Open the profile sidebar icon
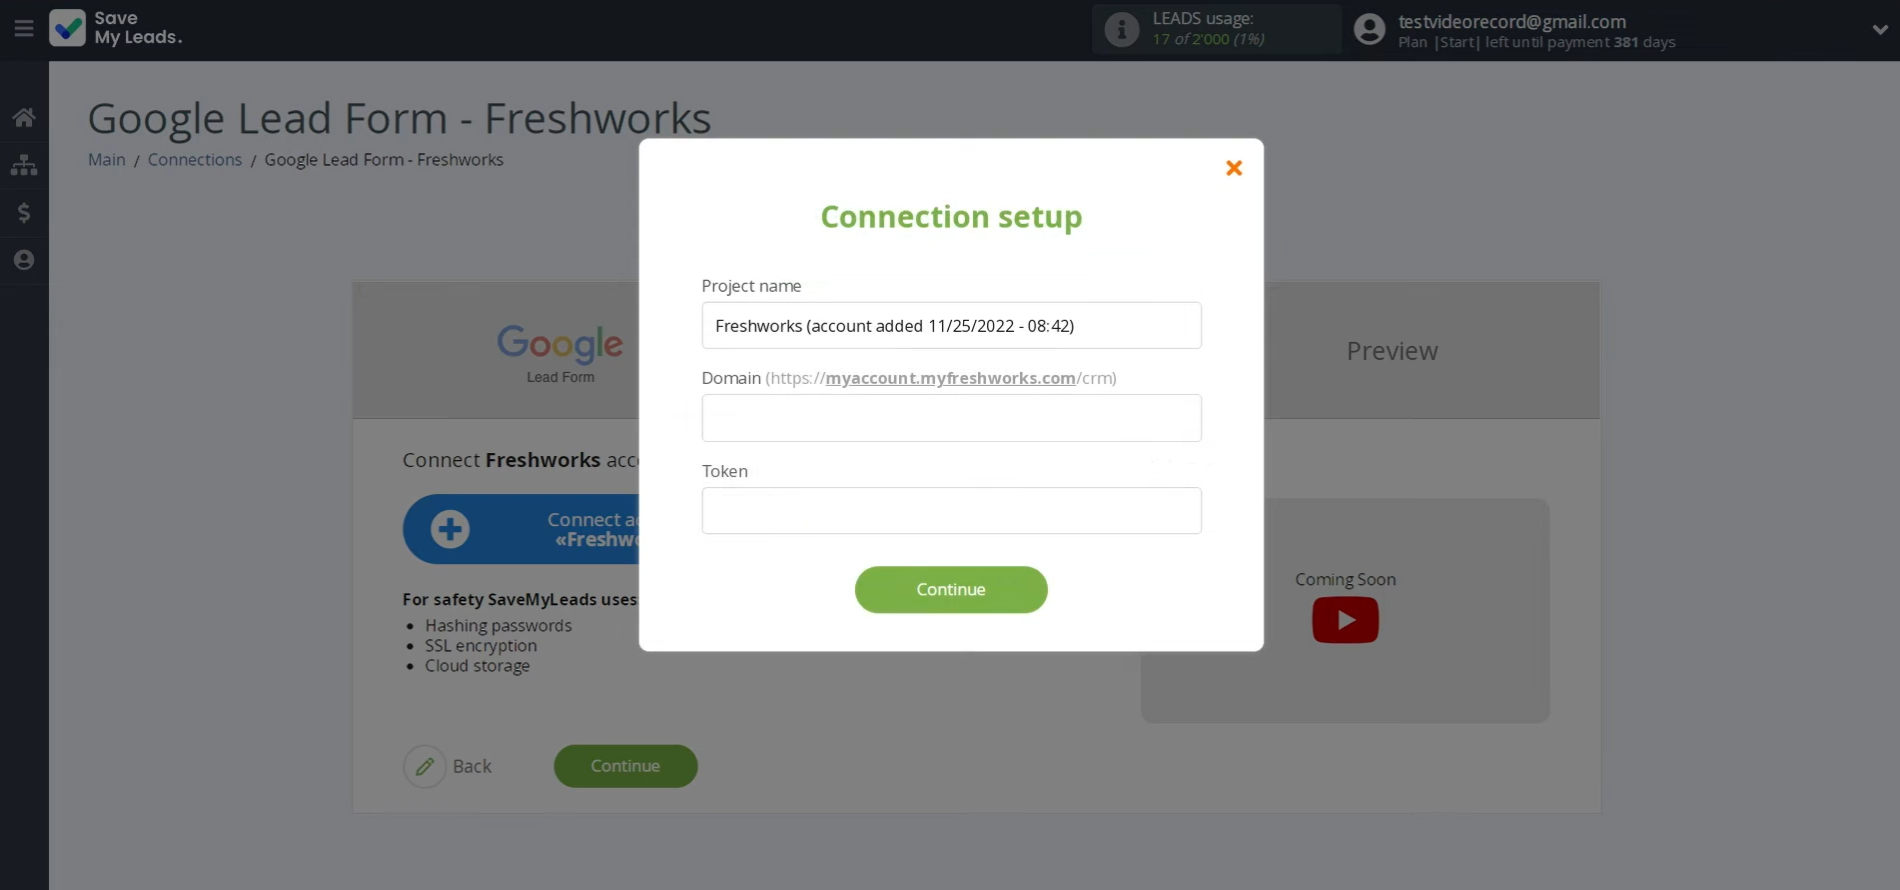This screenshot has height=890, width=1900. click(x=24, y=260)
